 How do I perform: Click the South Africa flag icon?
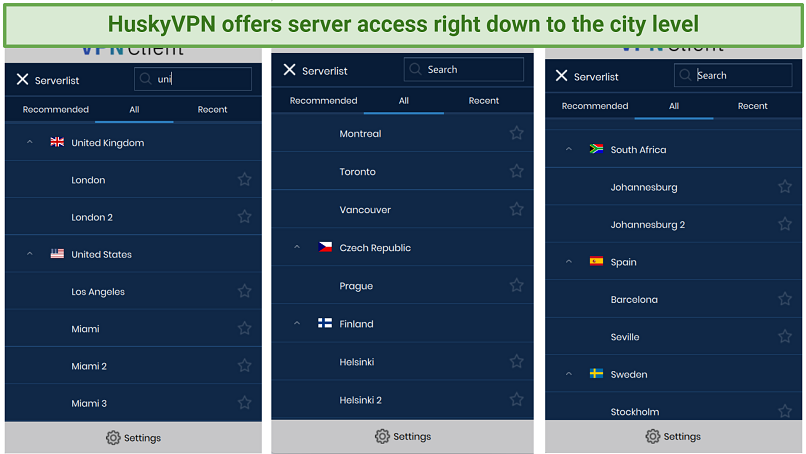point(596,149)
